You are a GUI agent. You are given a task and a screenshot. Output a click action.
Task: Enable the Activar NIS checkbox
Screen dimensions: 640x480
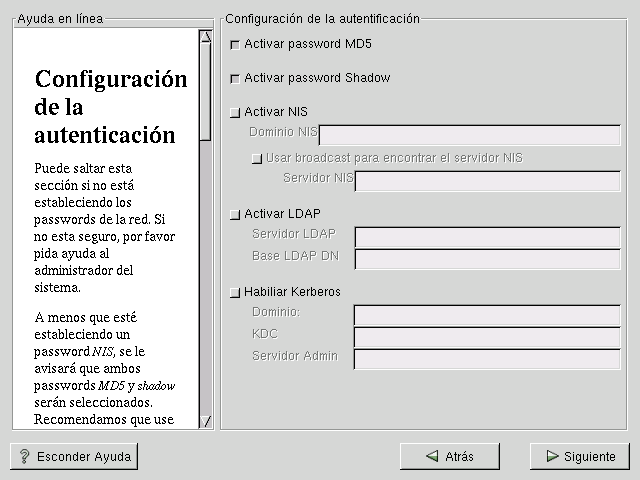tap(235, 112)
